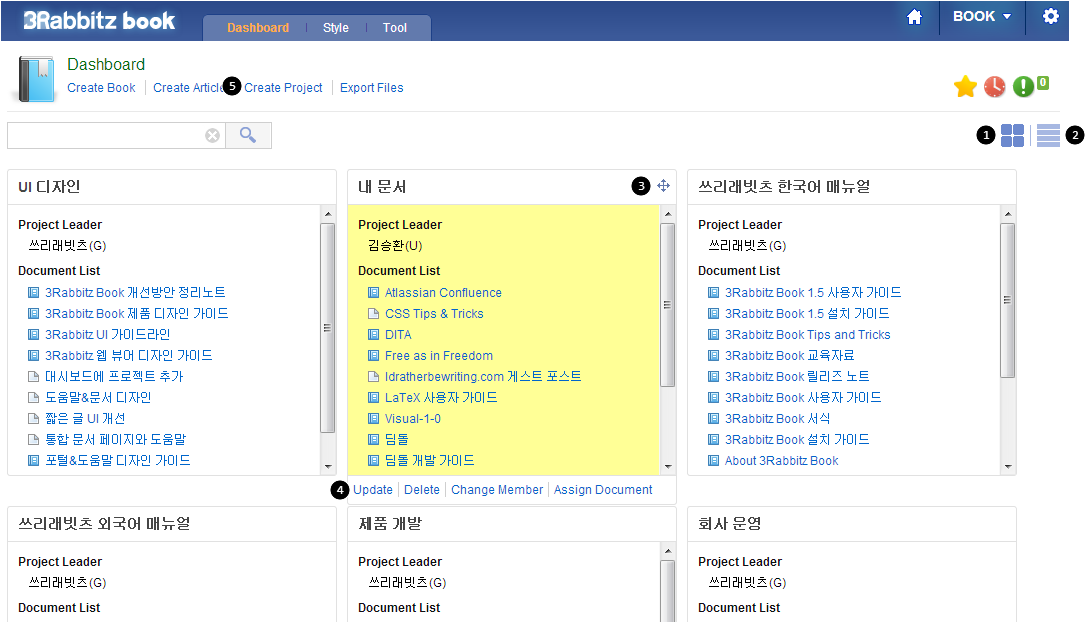
Task: Open LaTeX 사용자 가이드 document
Action: click(x=441, y=398)
